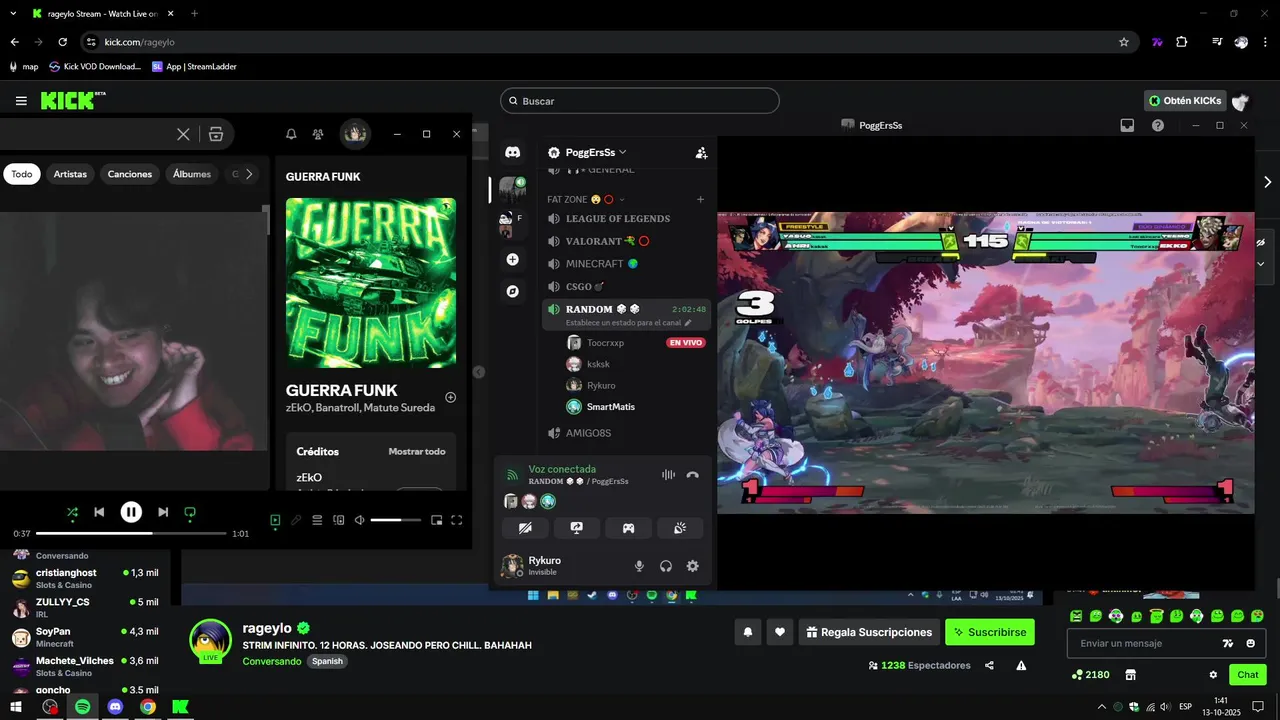Toggle Discord microphone mute

(x=639, y=566)
